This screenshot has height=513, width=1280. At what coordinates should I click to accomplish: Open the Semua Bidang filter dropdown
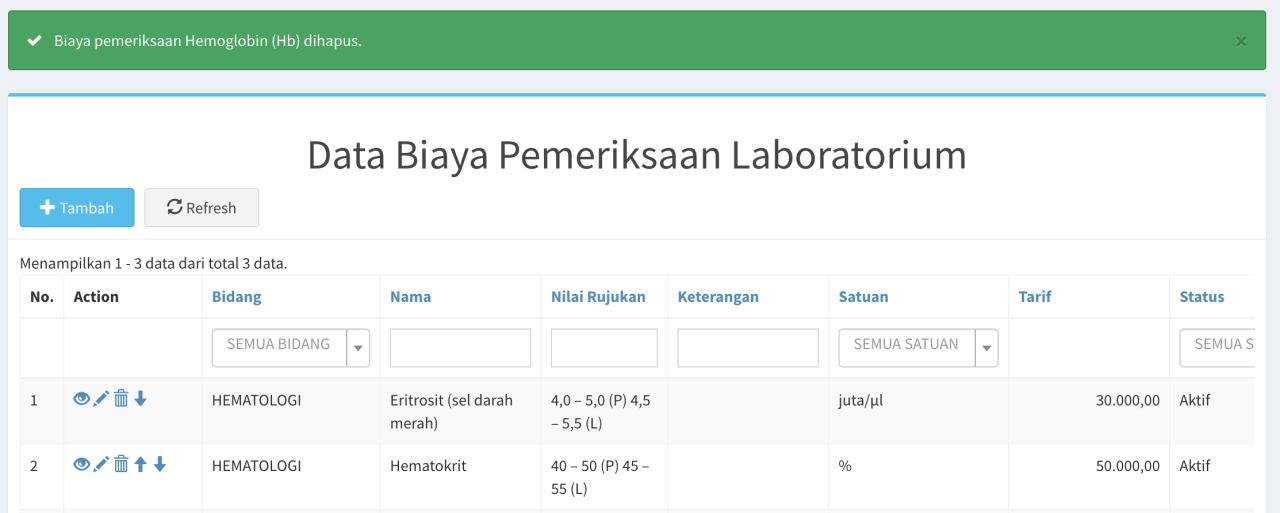(291, 348)
